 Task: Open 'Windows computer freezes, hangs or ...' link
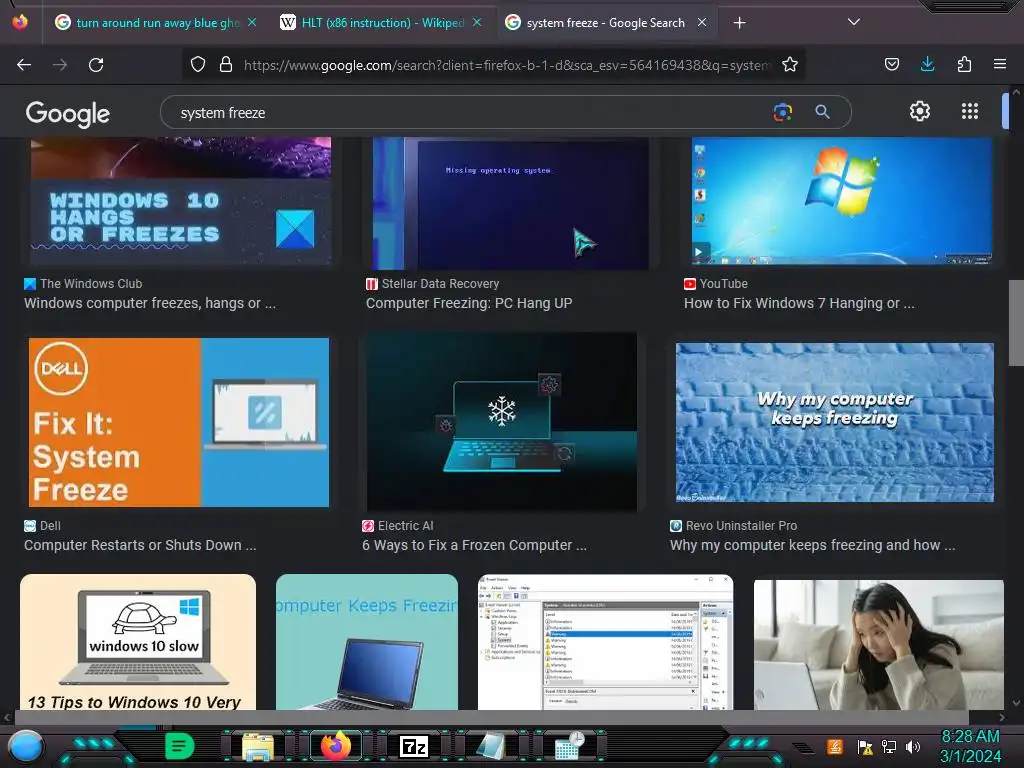(150, 303)
